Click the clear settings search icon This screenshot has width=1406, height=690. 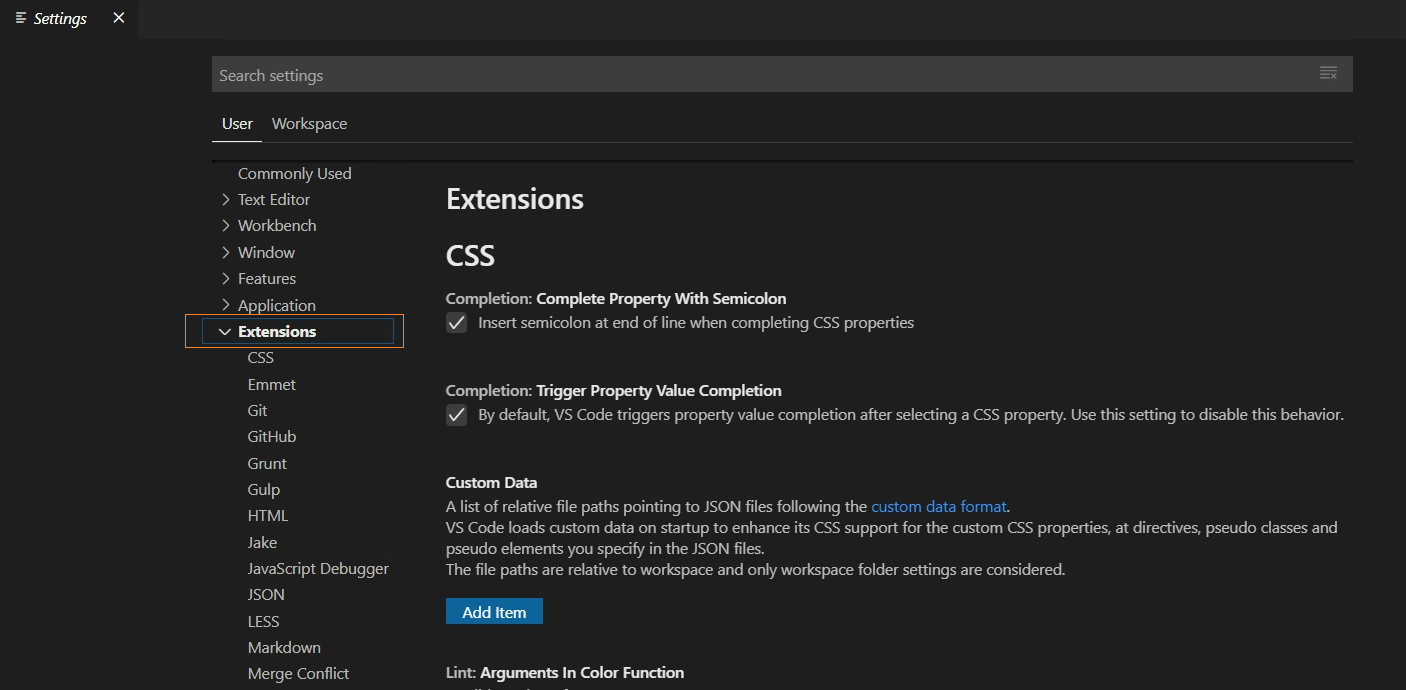click(1328, 73)
